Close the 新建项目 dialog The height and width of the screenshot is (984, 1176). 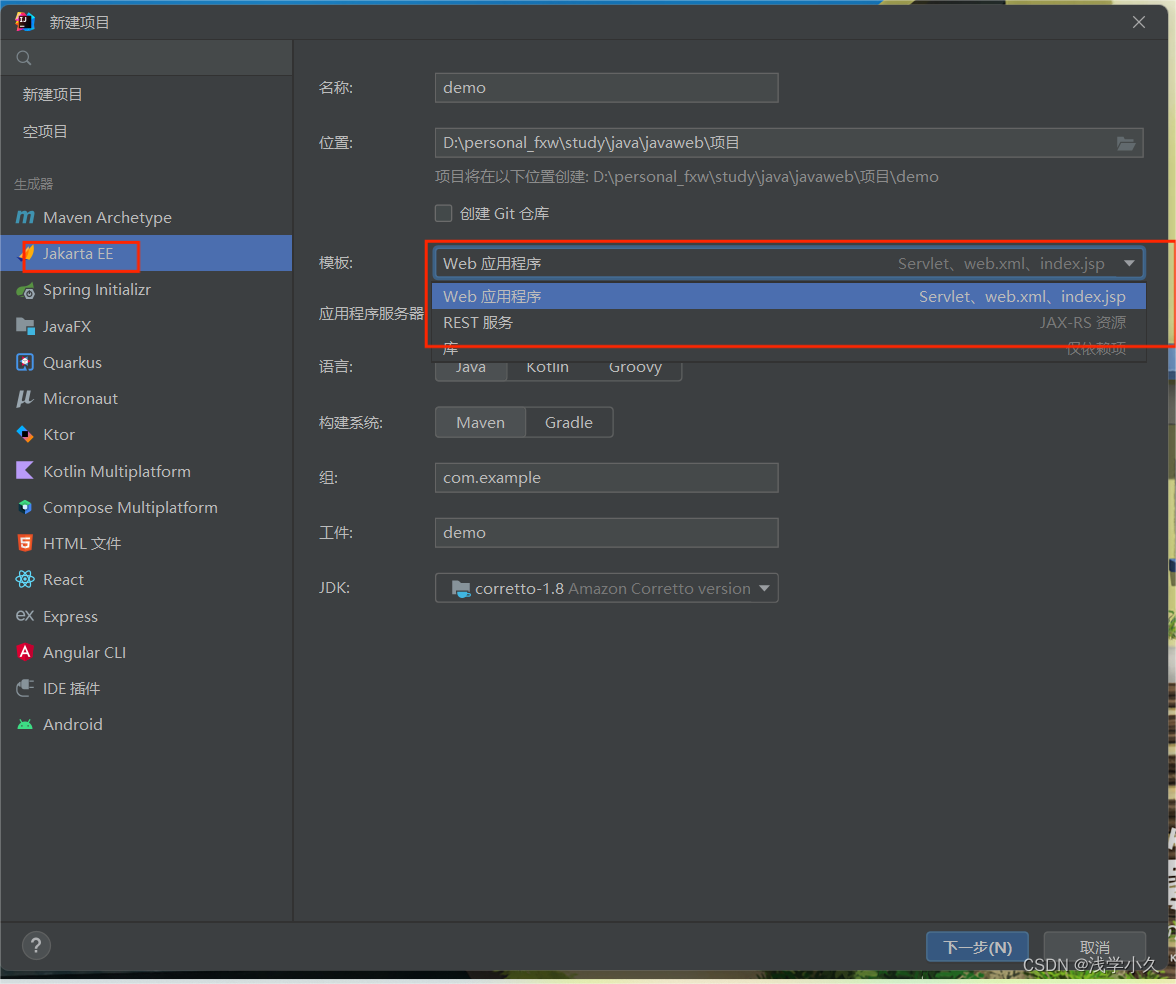[1138, 22]
